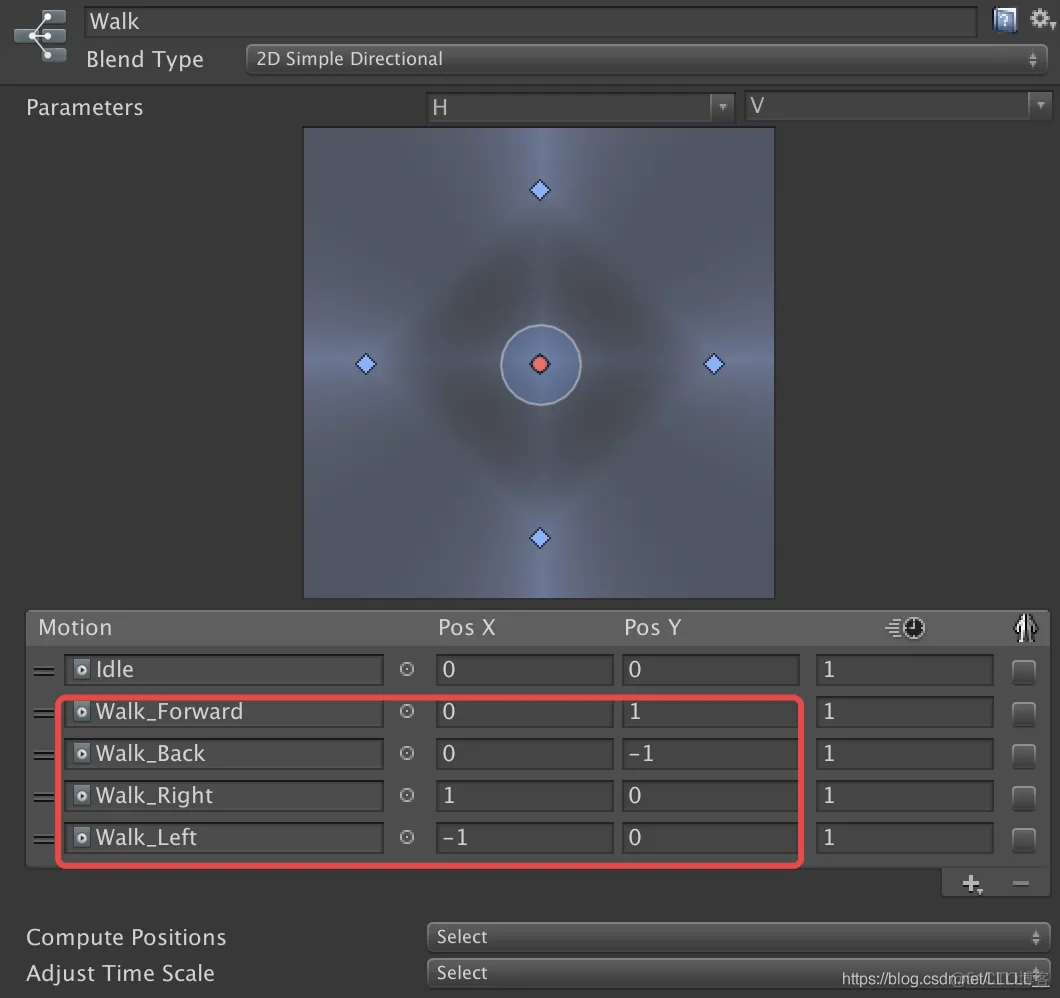
Task: Click the Walk_Left motion field
Action: coord(224,837)
